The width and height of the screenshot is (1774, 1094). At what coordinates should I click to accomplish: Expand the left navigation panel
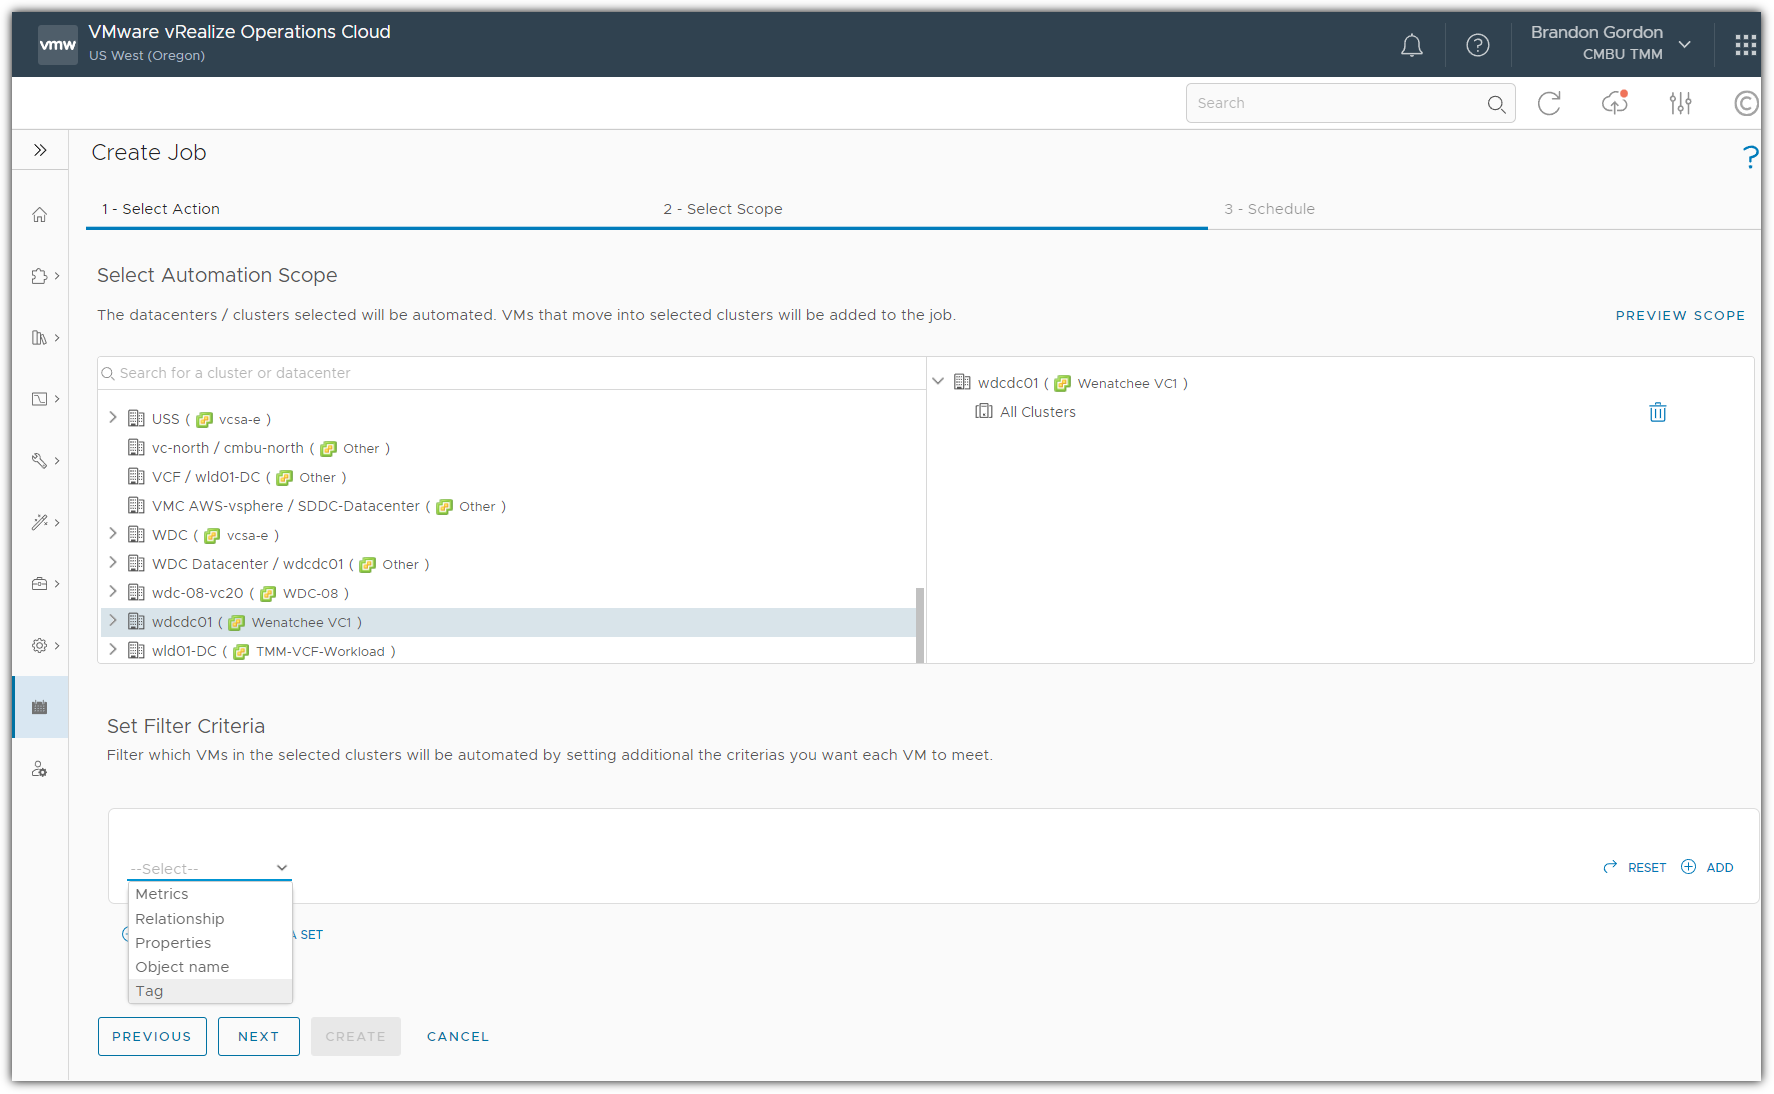40,150
